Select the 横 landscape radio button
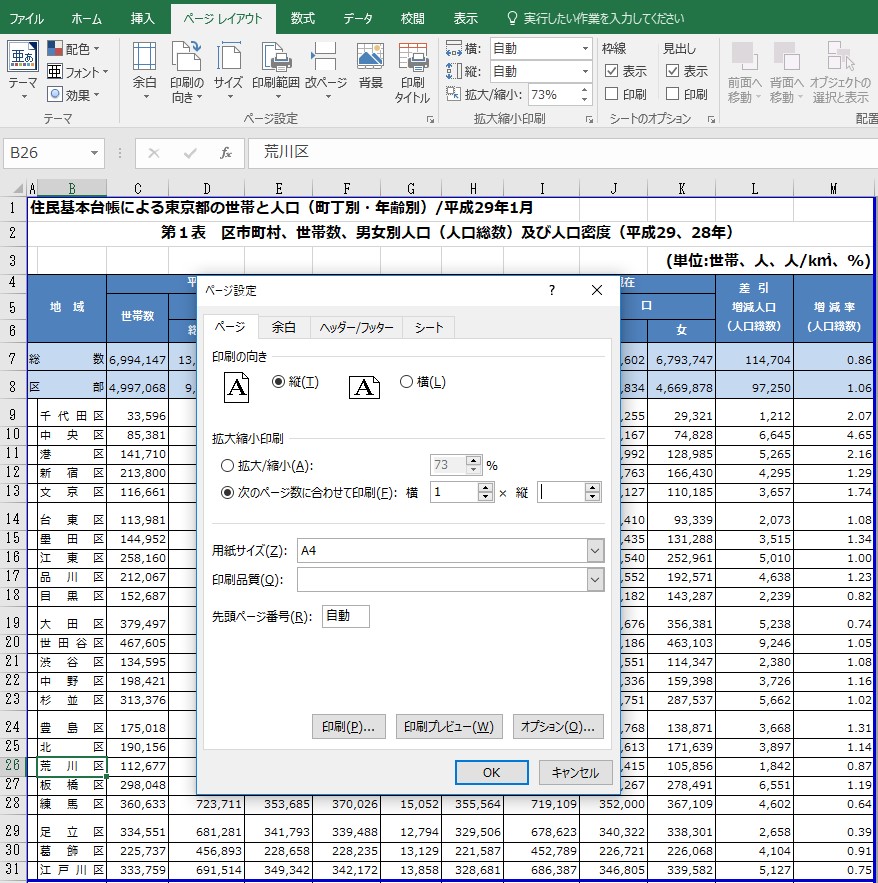Screen dimensions: 878x883 tap(406, 382)
